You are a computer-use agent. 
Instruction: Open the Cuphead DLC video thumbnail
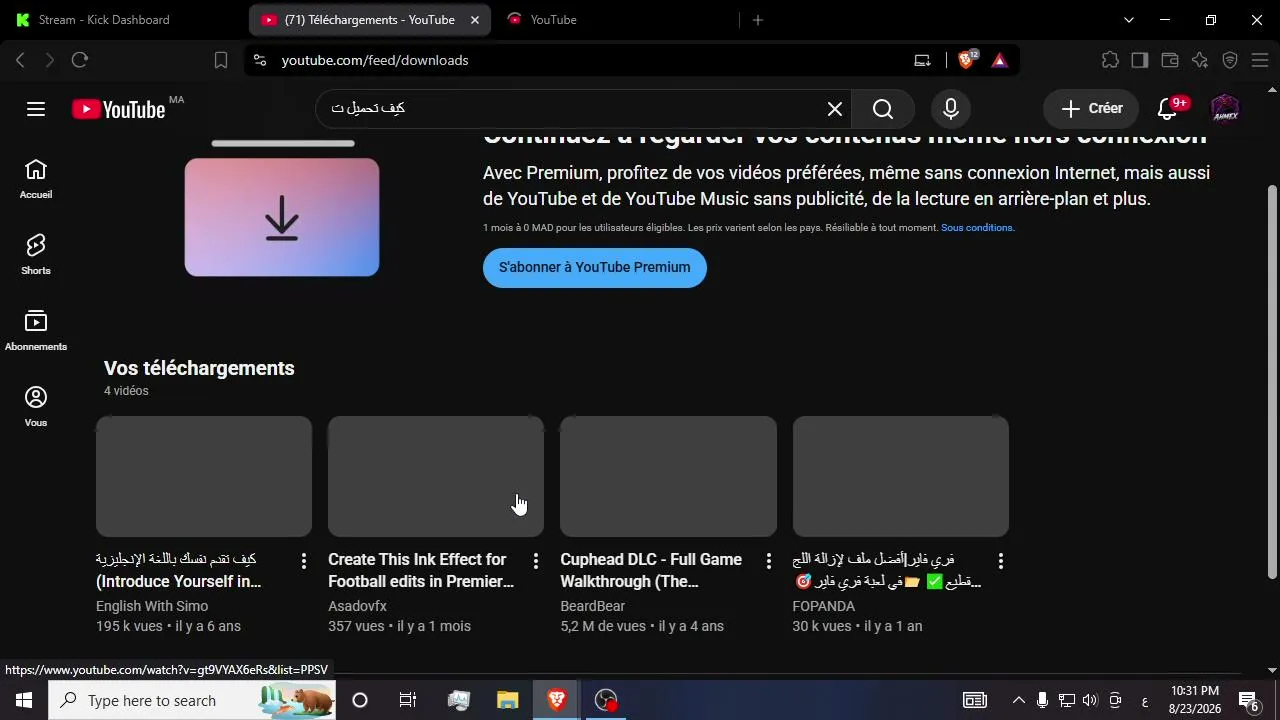pyautogui.click(x=668, y=476)
